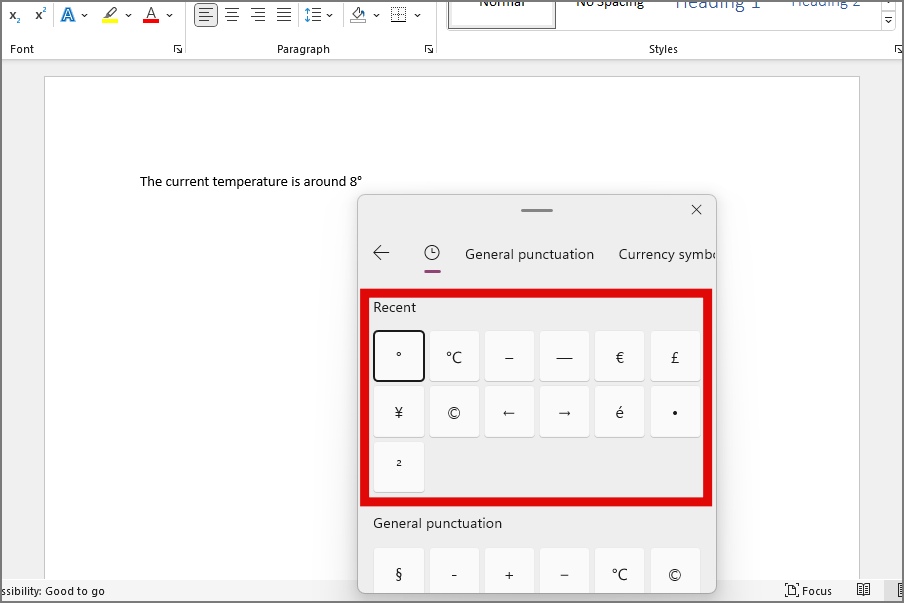904x603 pixels.
Task: Expand Text Effects dropdown arrow
Action: coord(85,16)
